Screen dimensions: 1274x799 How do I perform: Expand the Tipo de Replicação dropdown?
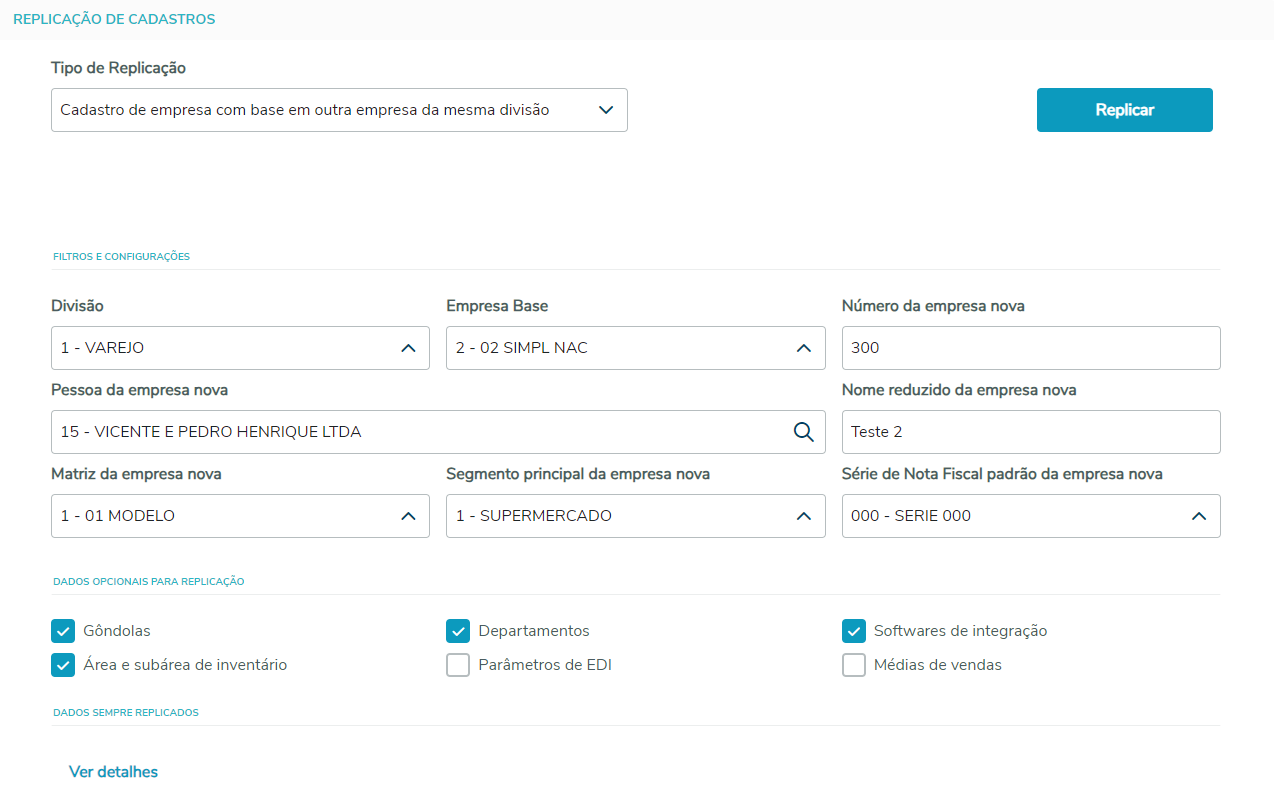[339, 110]
